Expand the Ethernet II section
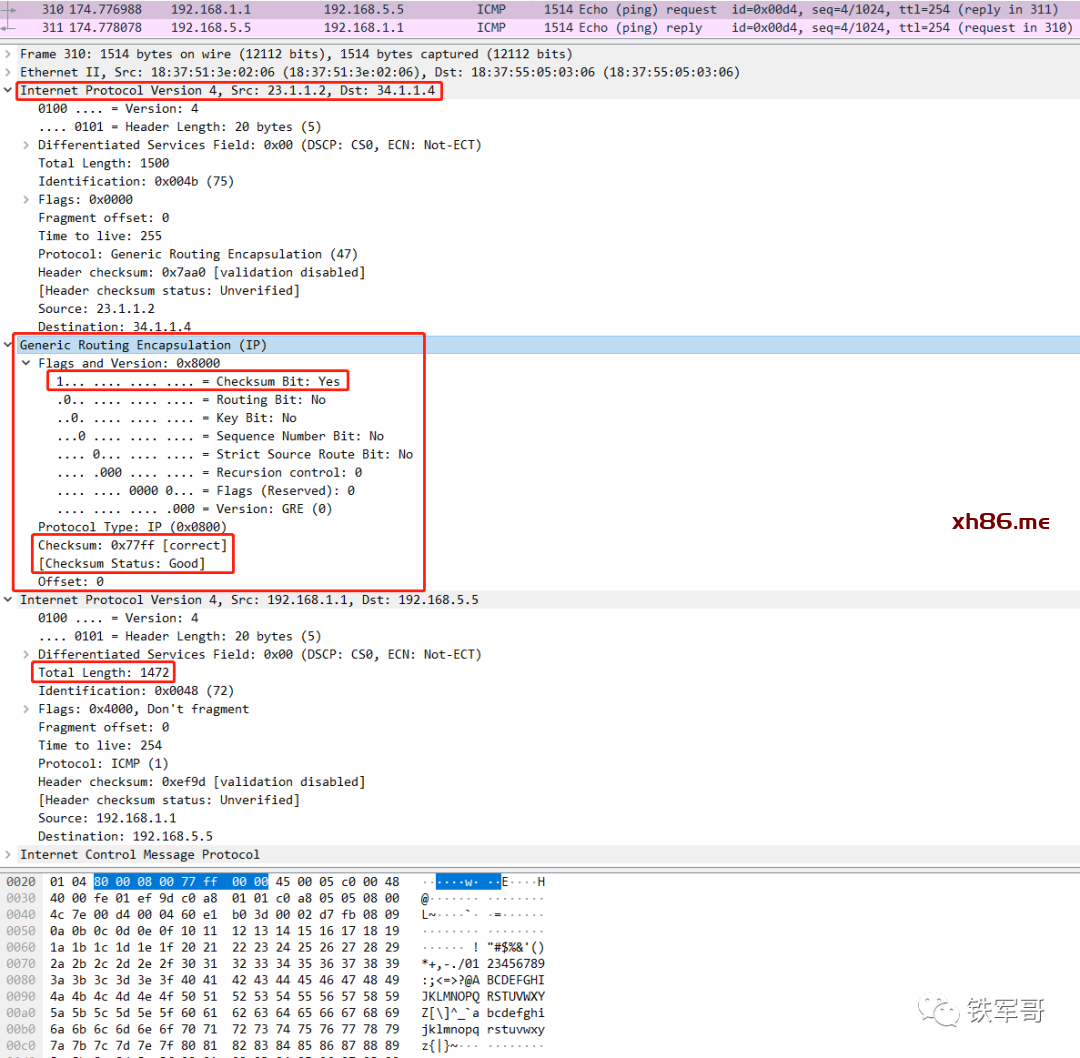The image size is (1080, 1058). (x=10, y=72)
